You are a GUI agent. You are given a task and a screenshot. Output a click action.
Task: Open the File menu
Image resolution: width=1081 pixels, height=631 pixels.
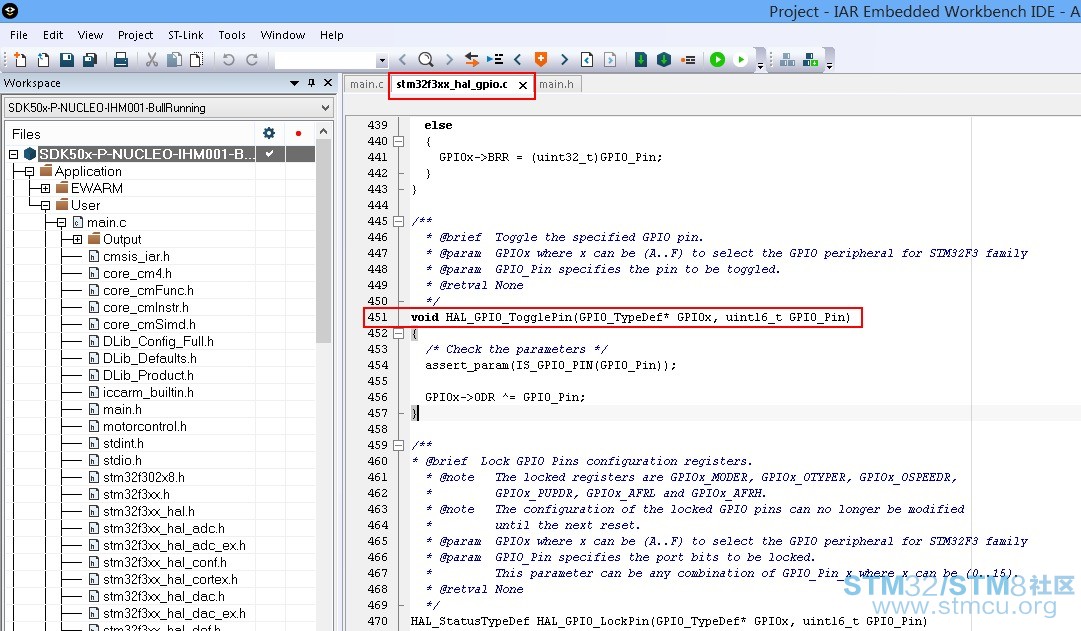(x=19, y=35)
